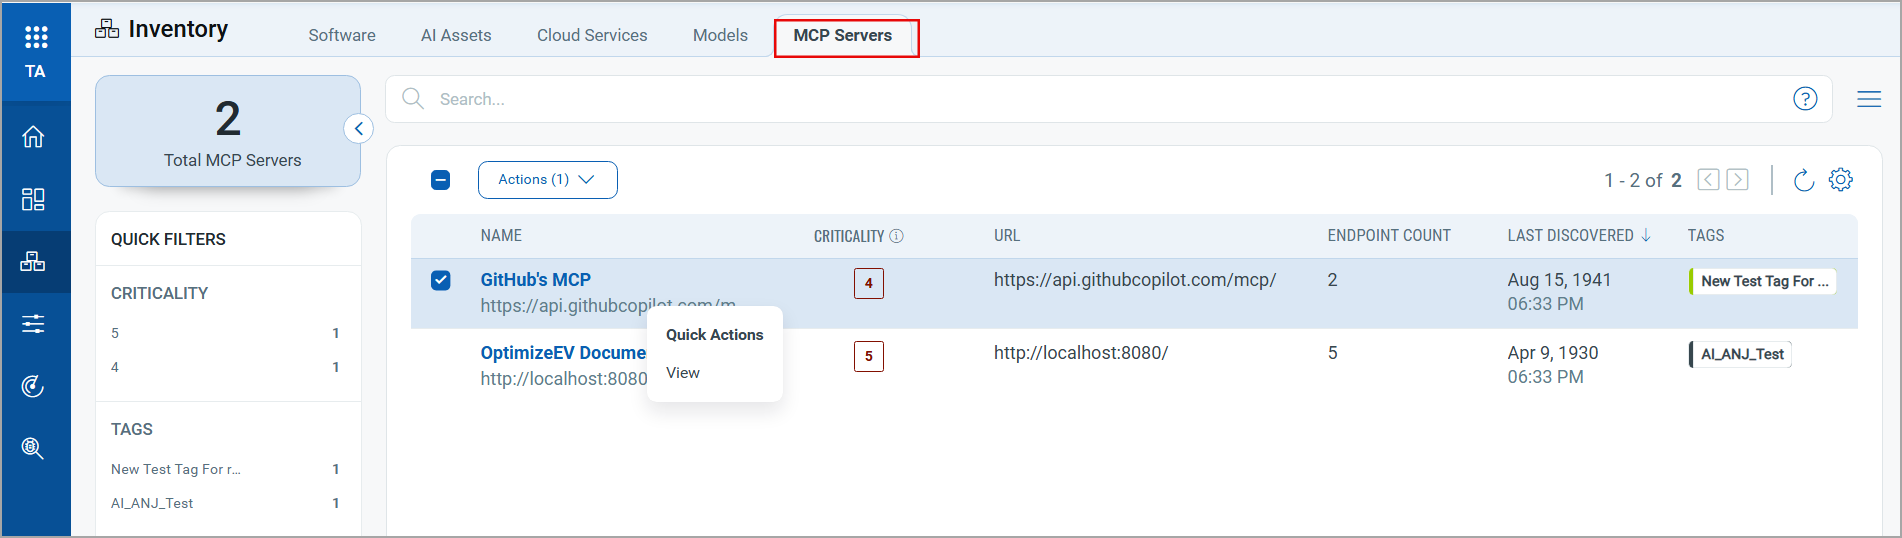Sort by Last Discovered arrow
Screen dimensions: 1902x538
tap(1646, 235)
